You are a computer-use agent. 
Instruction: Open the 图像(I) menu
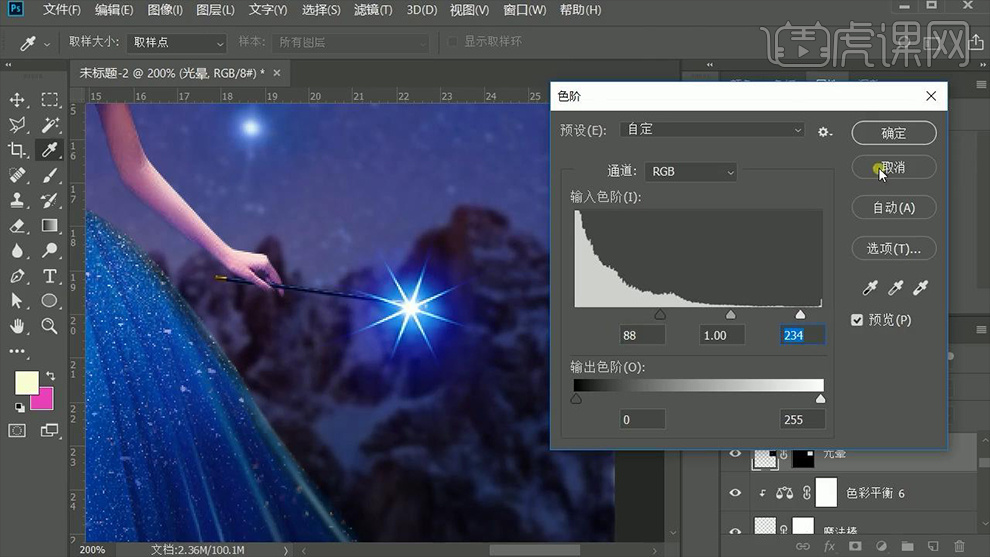point(165,10)
